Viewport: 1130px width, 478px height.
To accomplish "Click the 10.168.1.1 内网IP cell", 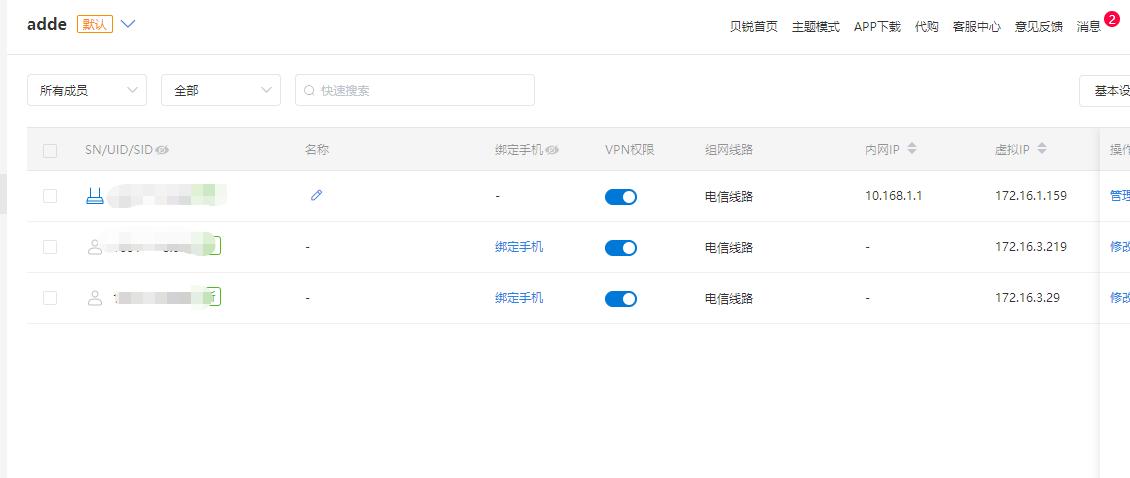I will point(894,195).
